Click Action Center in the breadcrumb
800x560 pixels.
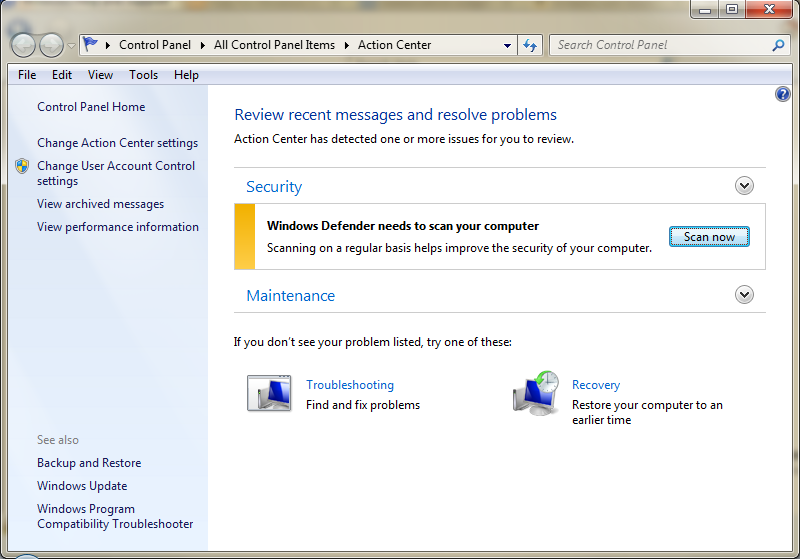(394, 45)
